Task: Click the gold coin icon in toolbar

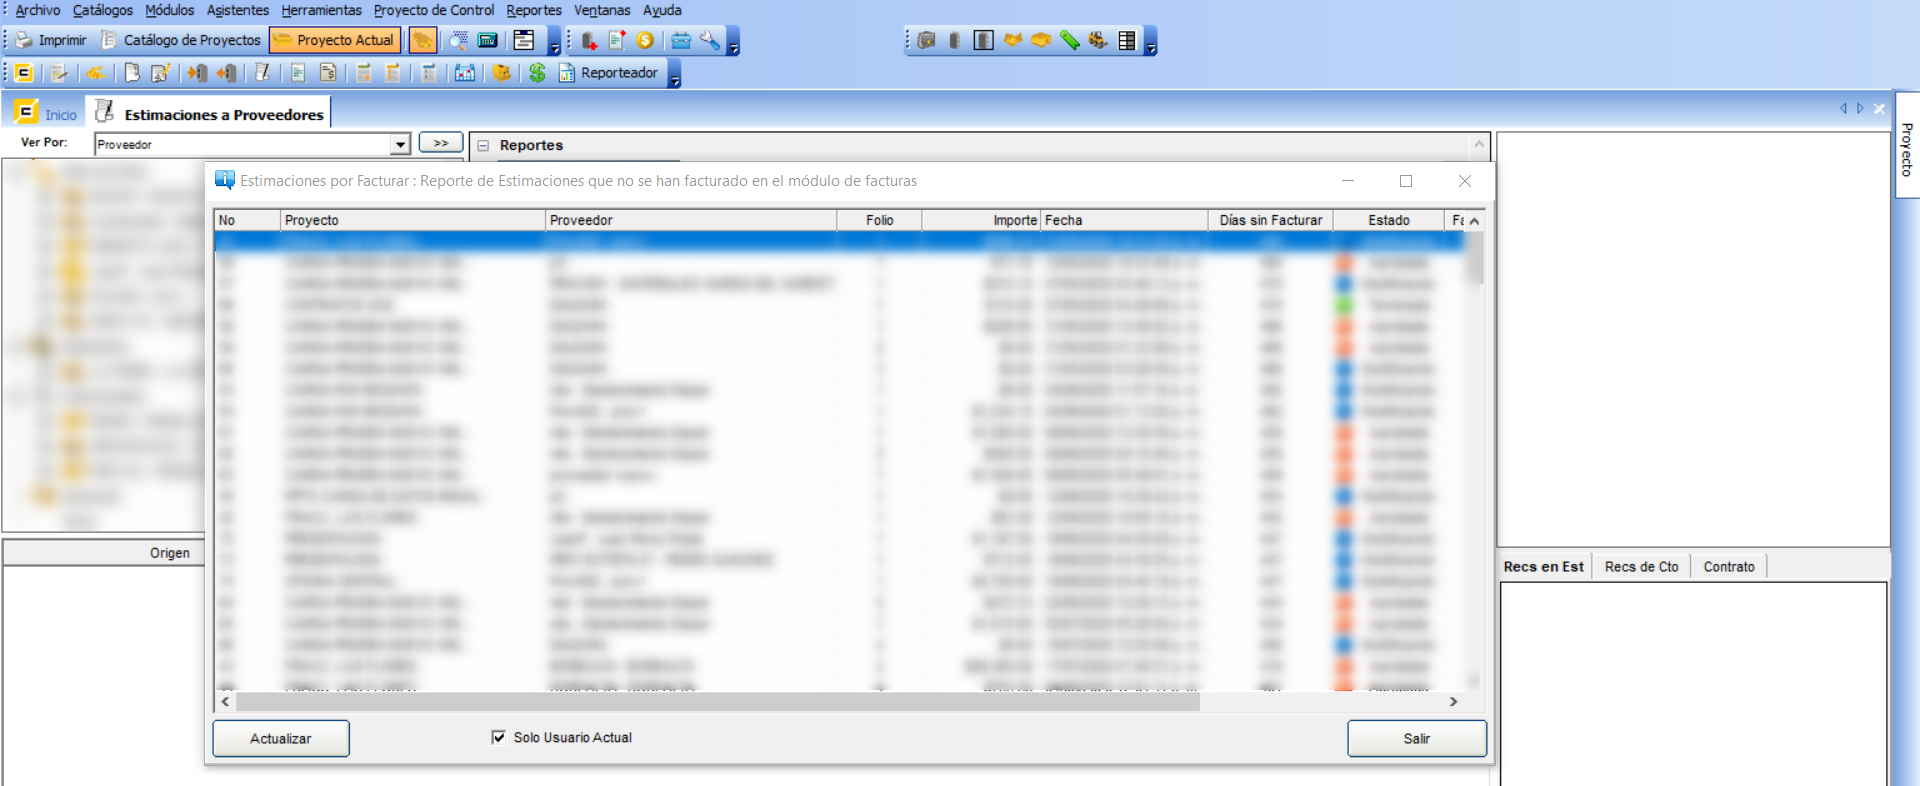Action: tap(645, 41)
